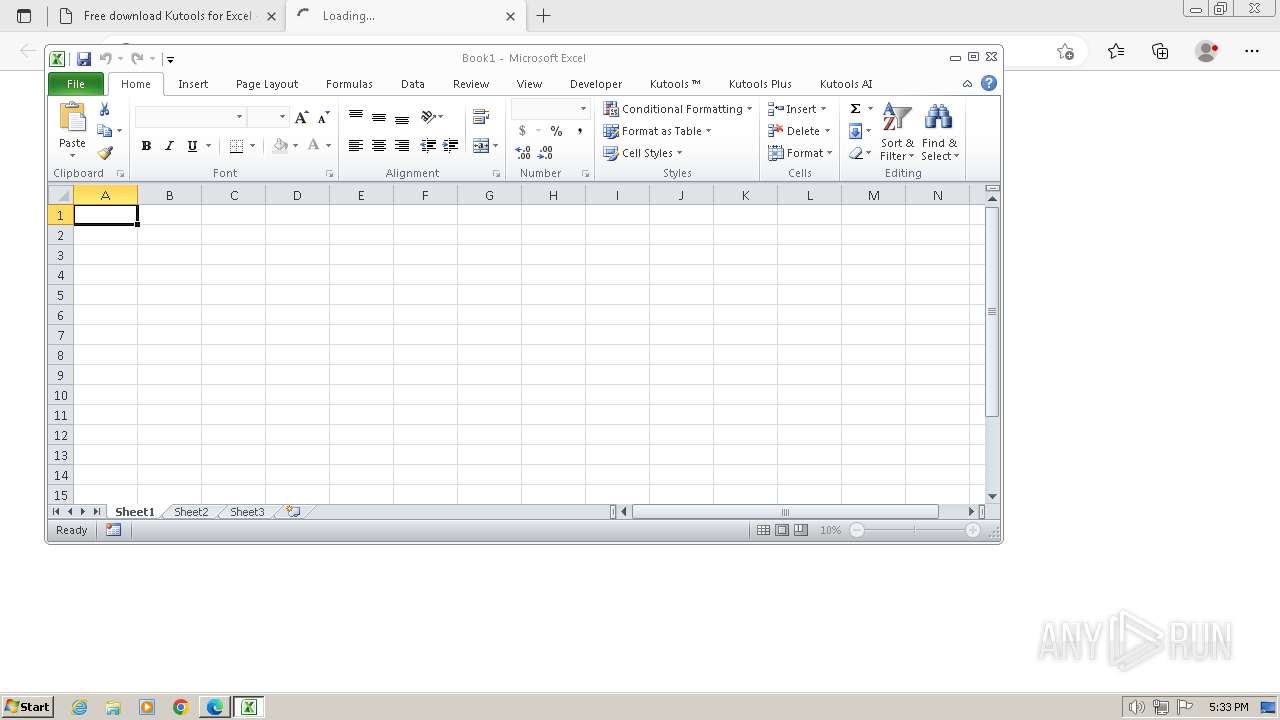Image resolution: width=1280 pixels, height=720 pixels.
Task: Click the Delete cells button
Action: coord(799,131)
